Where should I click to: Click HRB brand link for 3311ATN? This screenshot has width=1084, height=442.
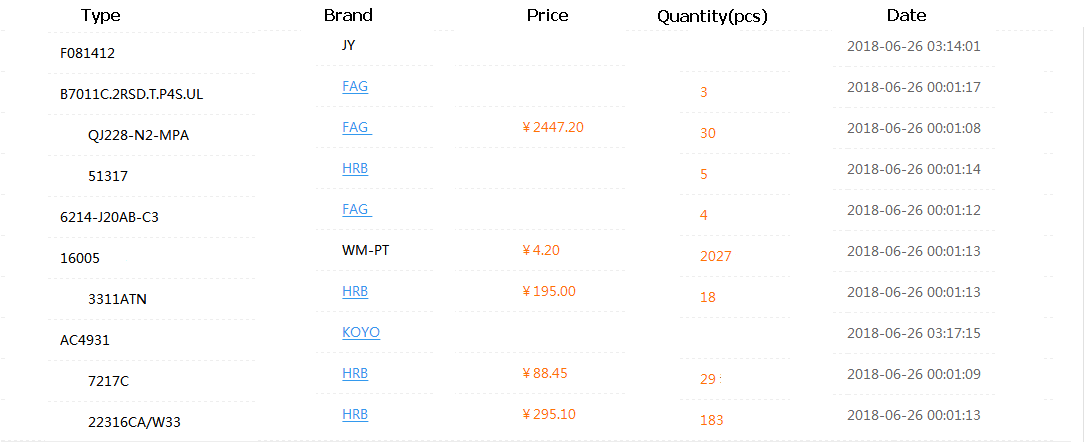(x=355, y=291)
